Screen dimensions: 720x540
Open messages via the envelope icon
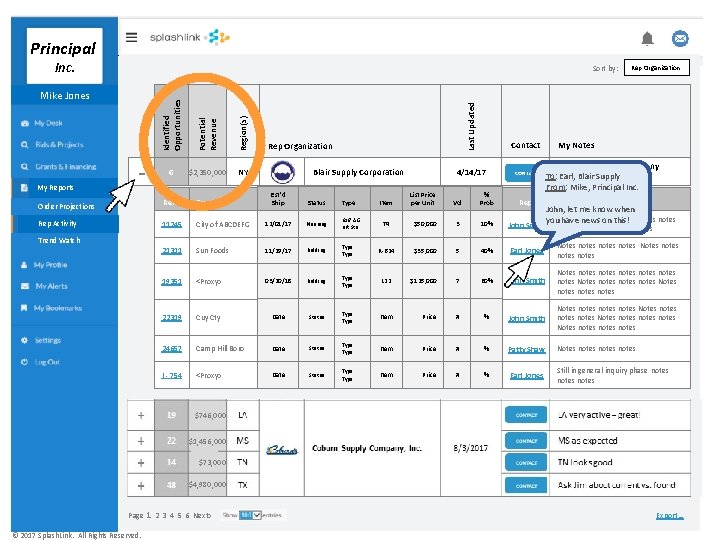[x=680, y=39]
